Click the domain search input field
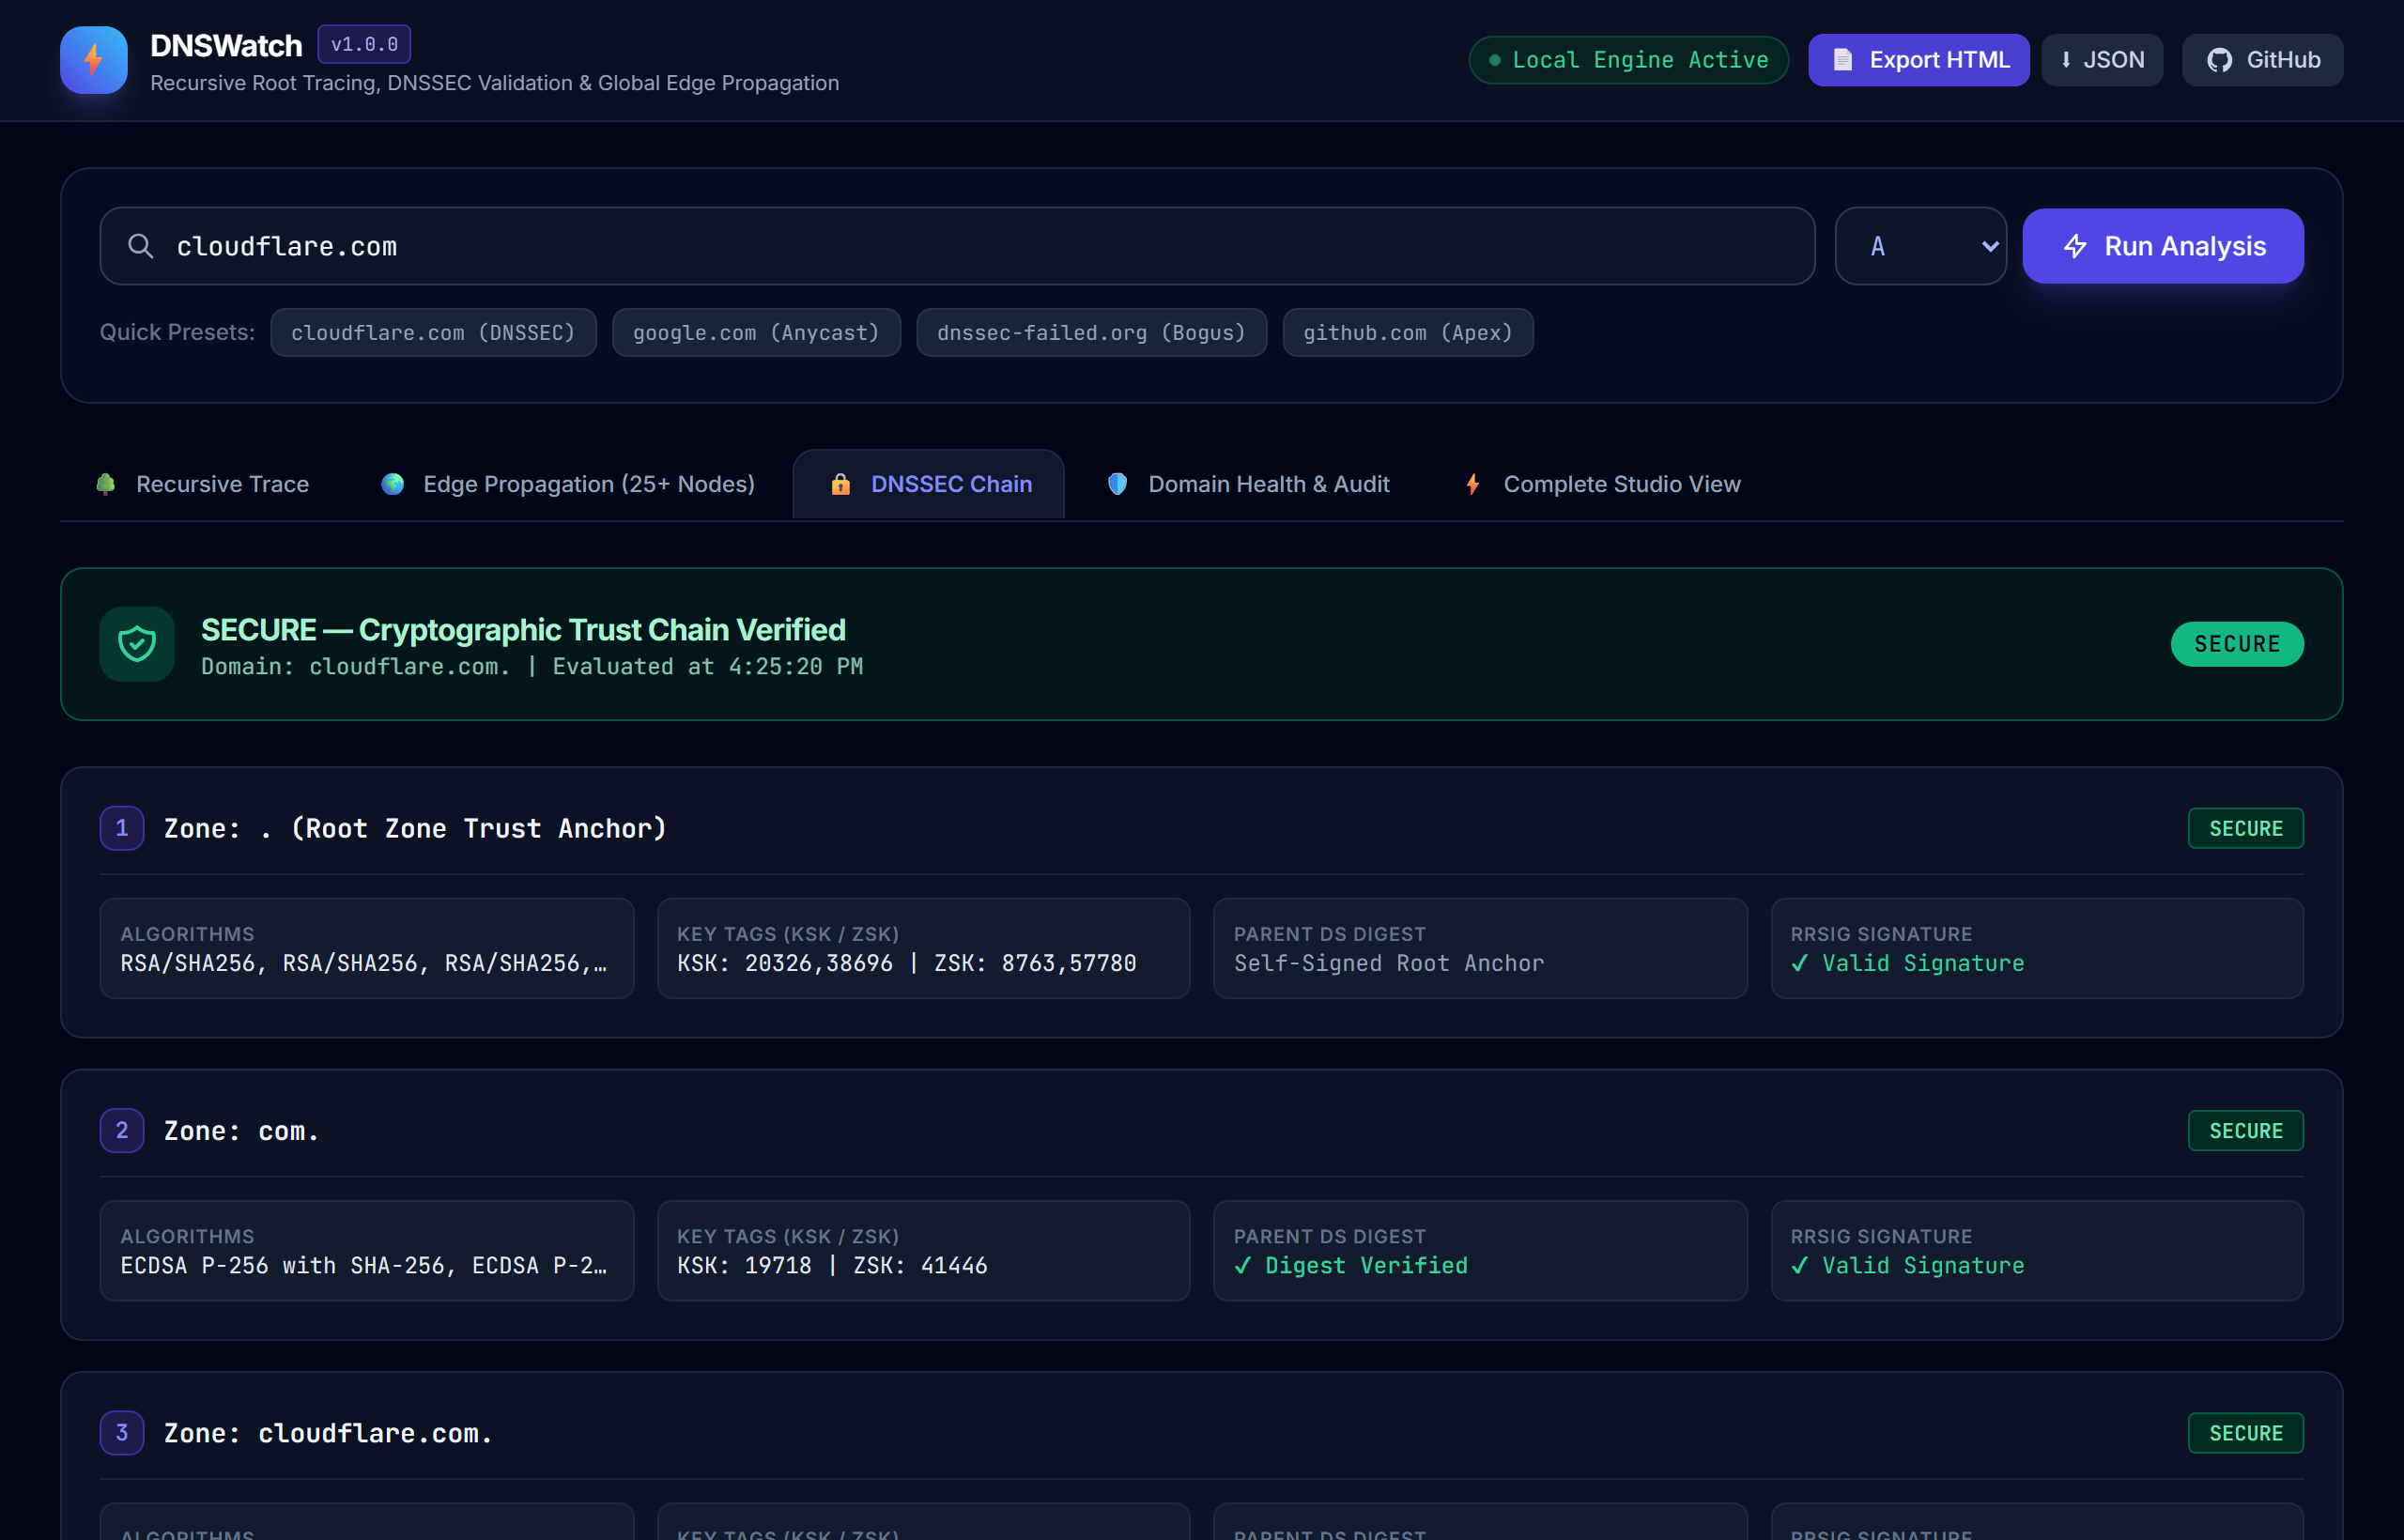This screenshot has height=1540, width=2404. 957,246
